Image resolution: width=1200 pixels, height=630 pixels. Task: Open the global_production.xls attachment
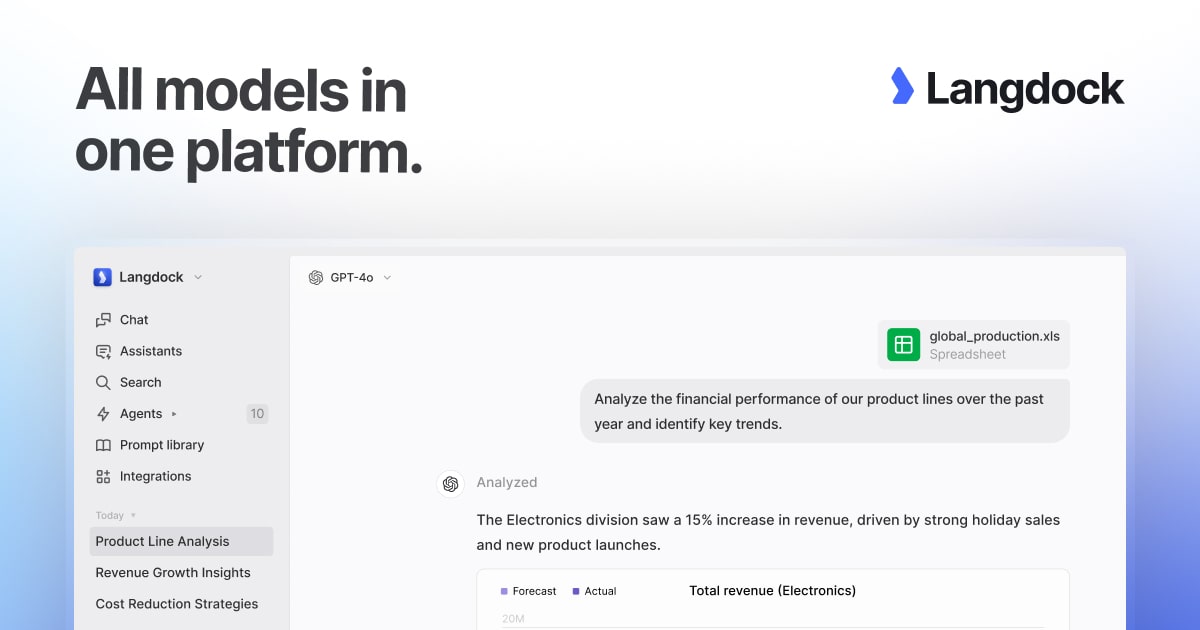974,345
